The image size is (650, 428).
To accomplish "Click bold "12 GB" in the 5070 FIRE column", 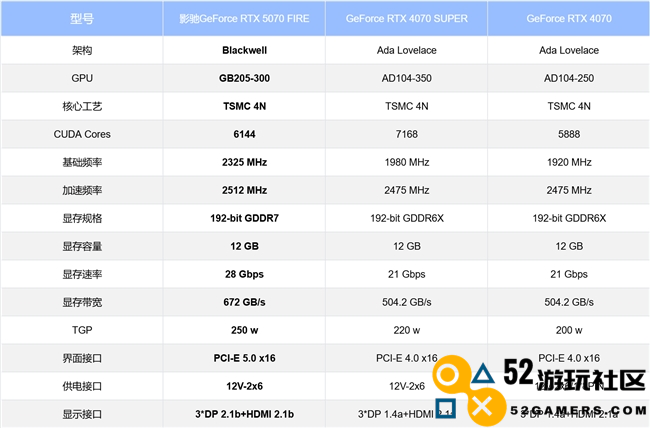I will tap(244, 246).
